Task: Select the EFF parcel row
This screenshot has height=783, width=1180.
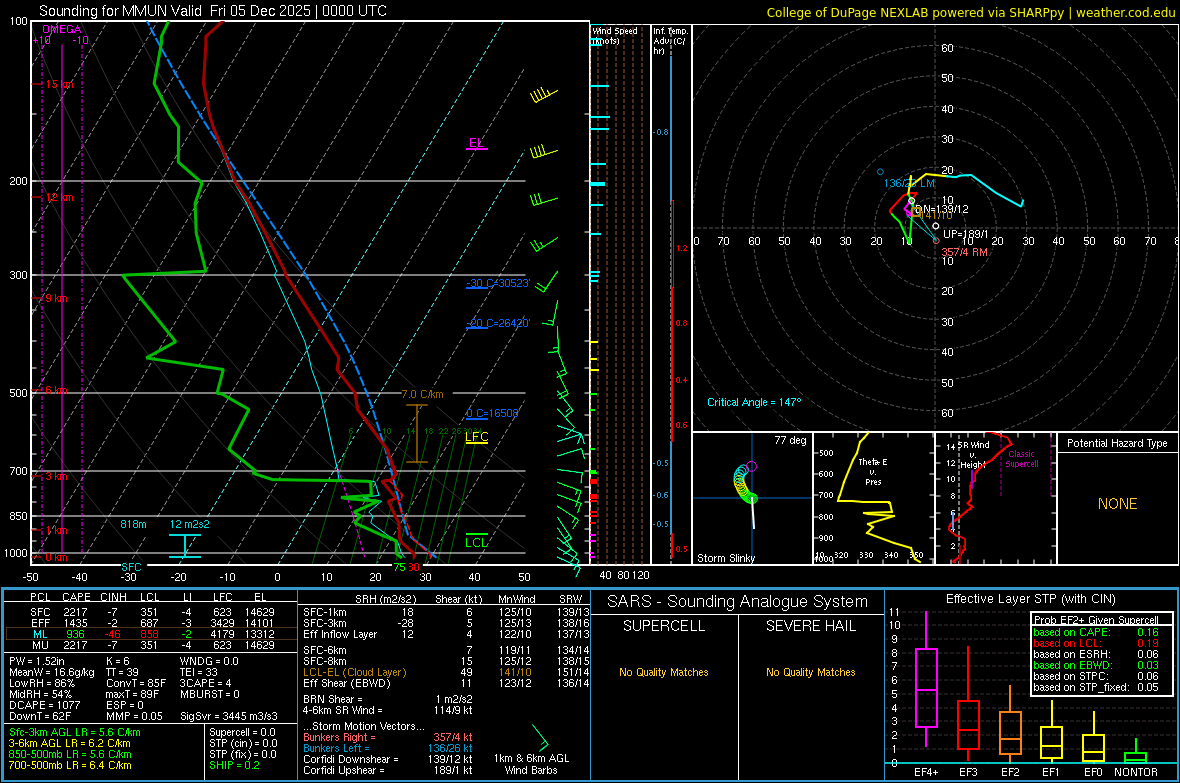Action: [x=151, y=623]
